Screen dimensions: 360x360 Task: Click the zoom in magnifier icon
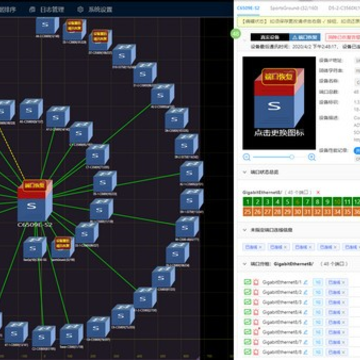312,157
